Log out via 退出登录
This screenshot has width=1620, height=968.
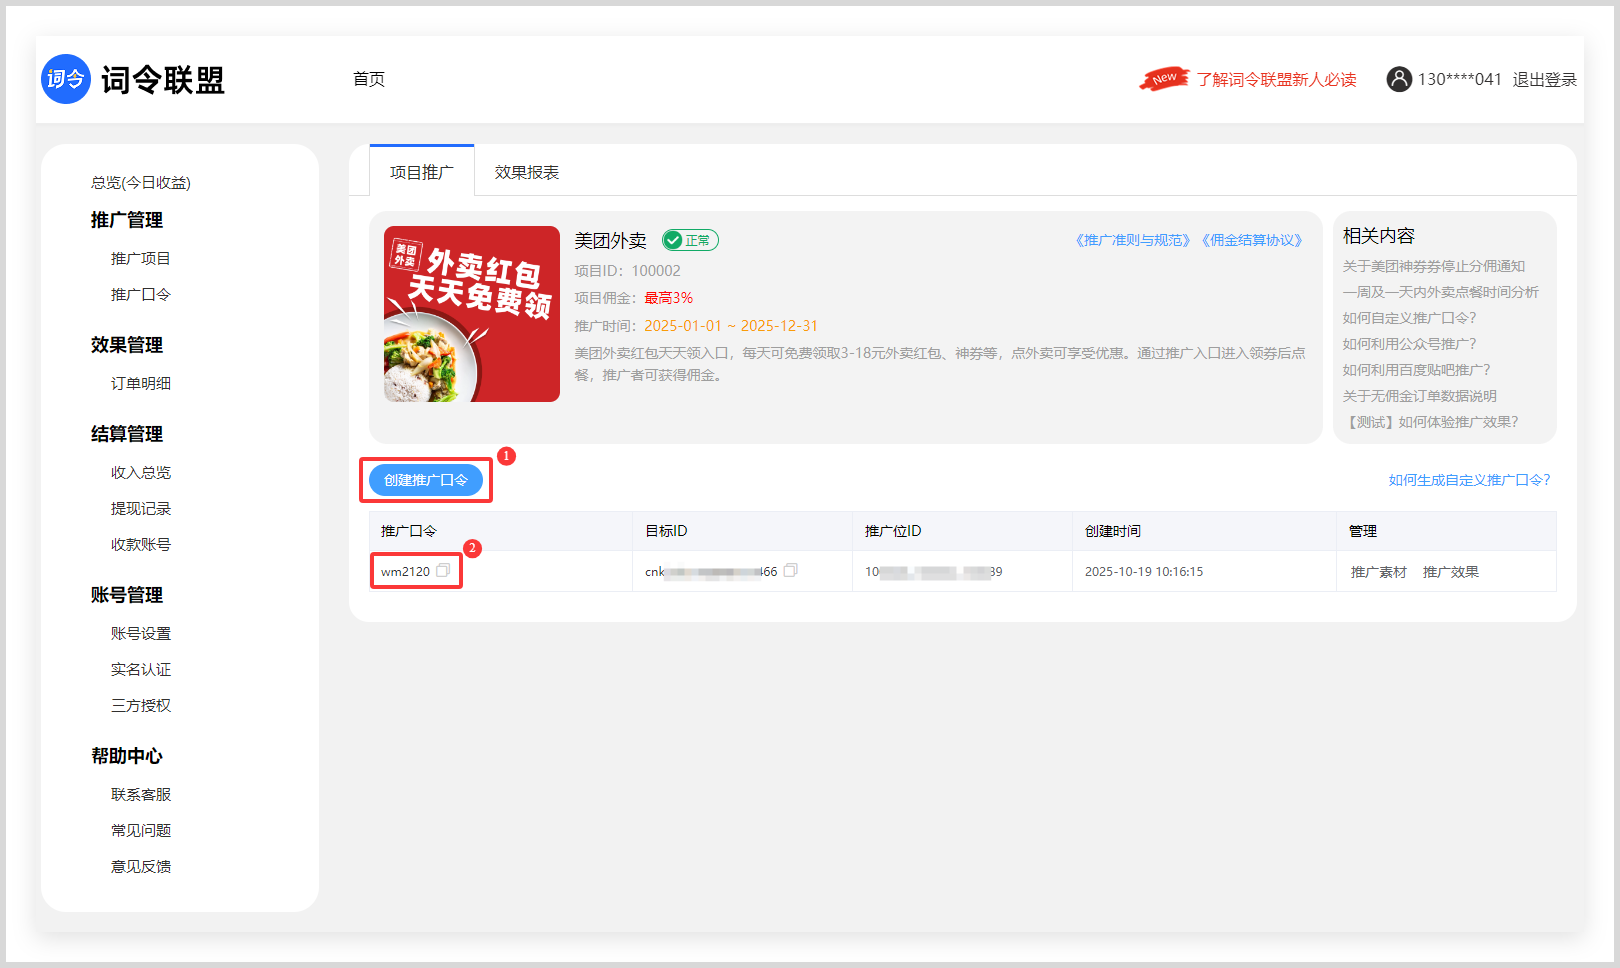tap(1544, 79)
